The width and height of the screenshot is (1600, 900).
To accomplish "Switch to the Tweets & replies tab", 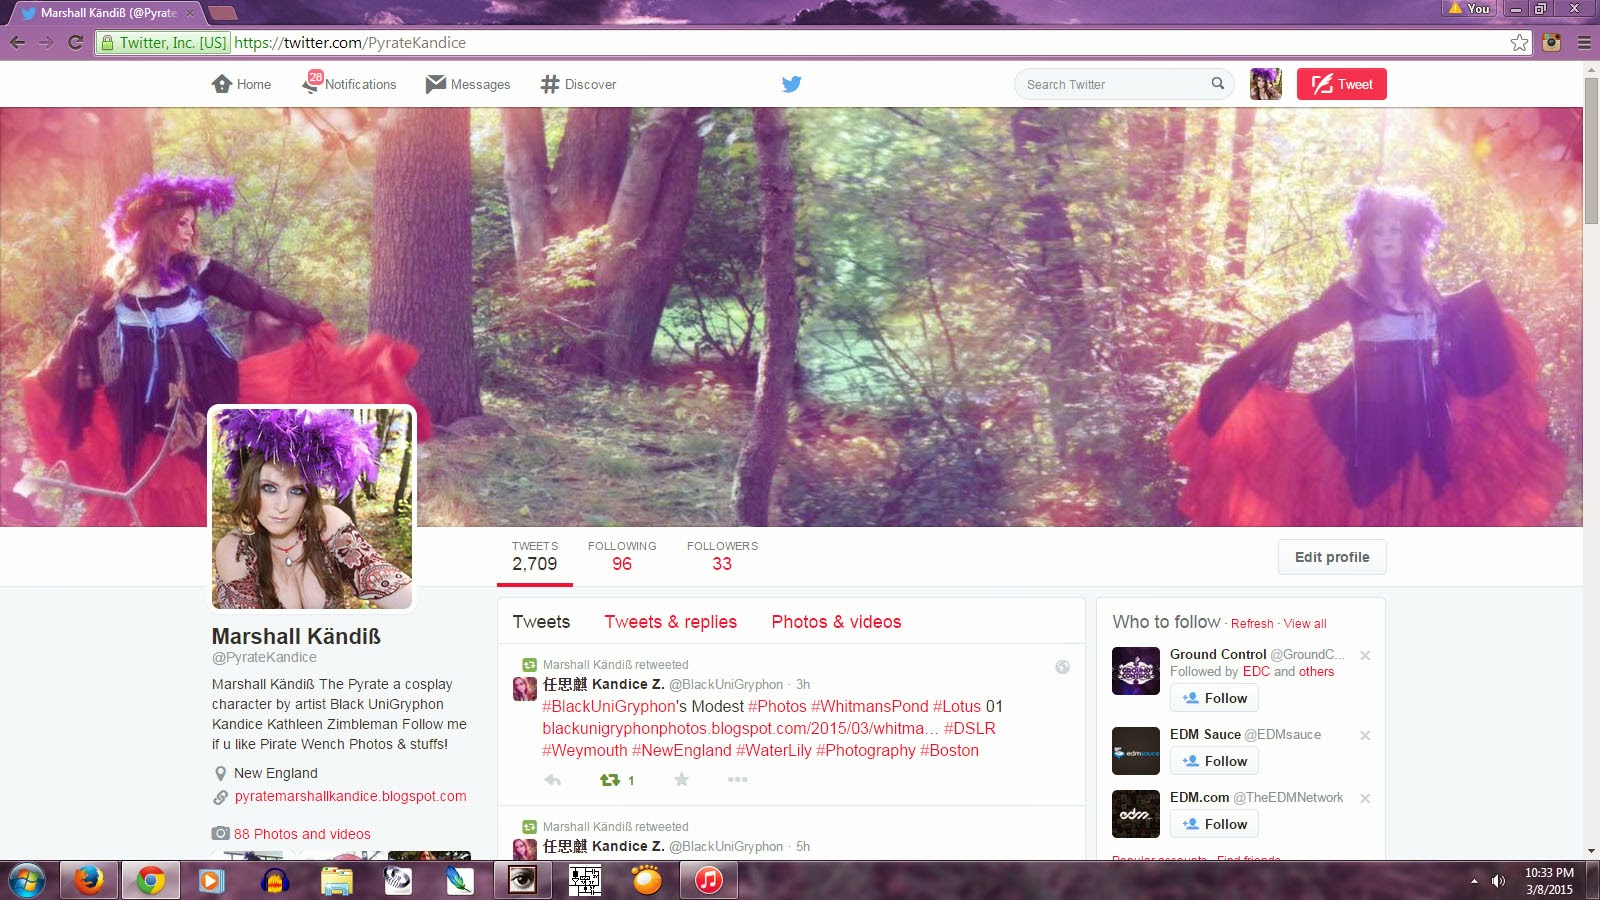I will (x=671, y=622).
